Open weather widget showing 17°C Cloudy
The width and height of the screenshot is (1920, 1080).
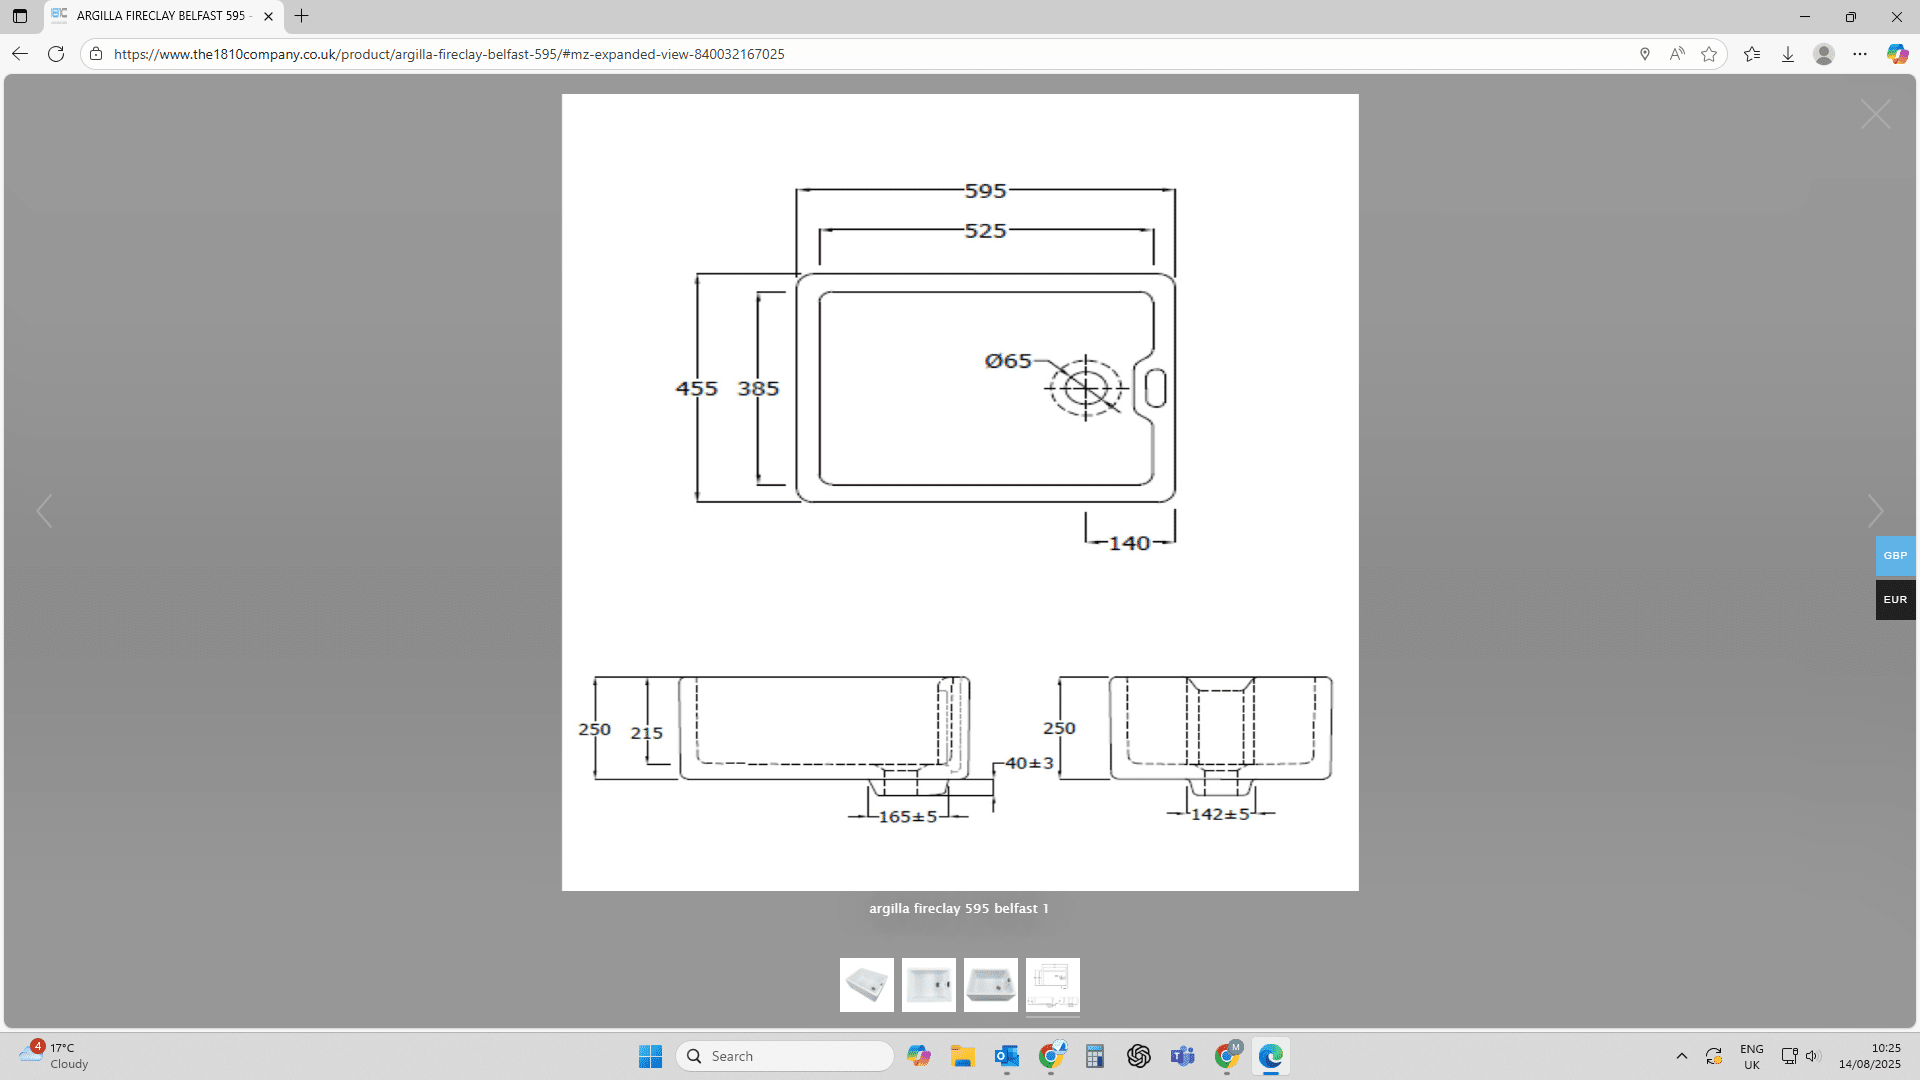55,1056
